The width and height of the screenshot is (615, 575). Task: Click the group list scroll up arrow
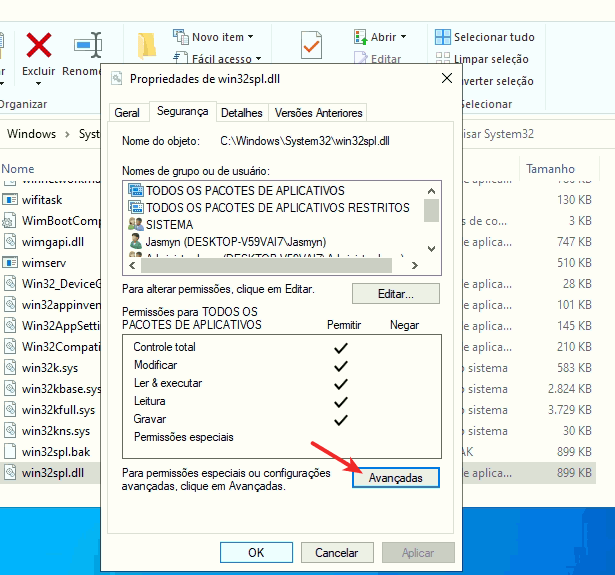point(431,191)
